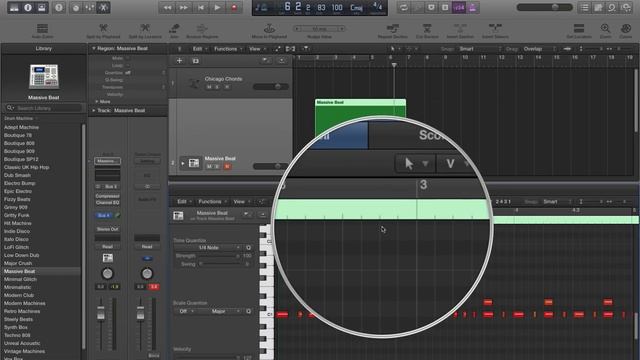
Task: Click Bounce Regions toolbar icon
Action: (x=202, y=30)
